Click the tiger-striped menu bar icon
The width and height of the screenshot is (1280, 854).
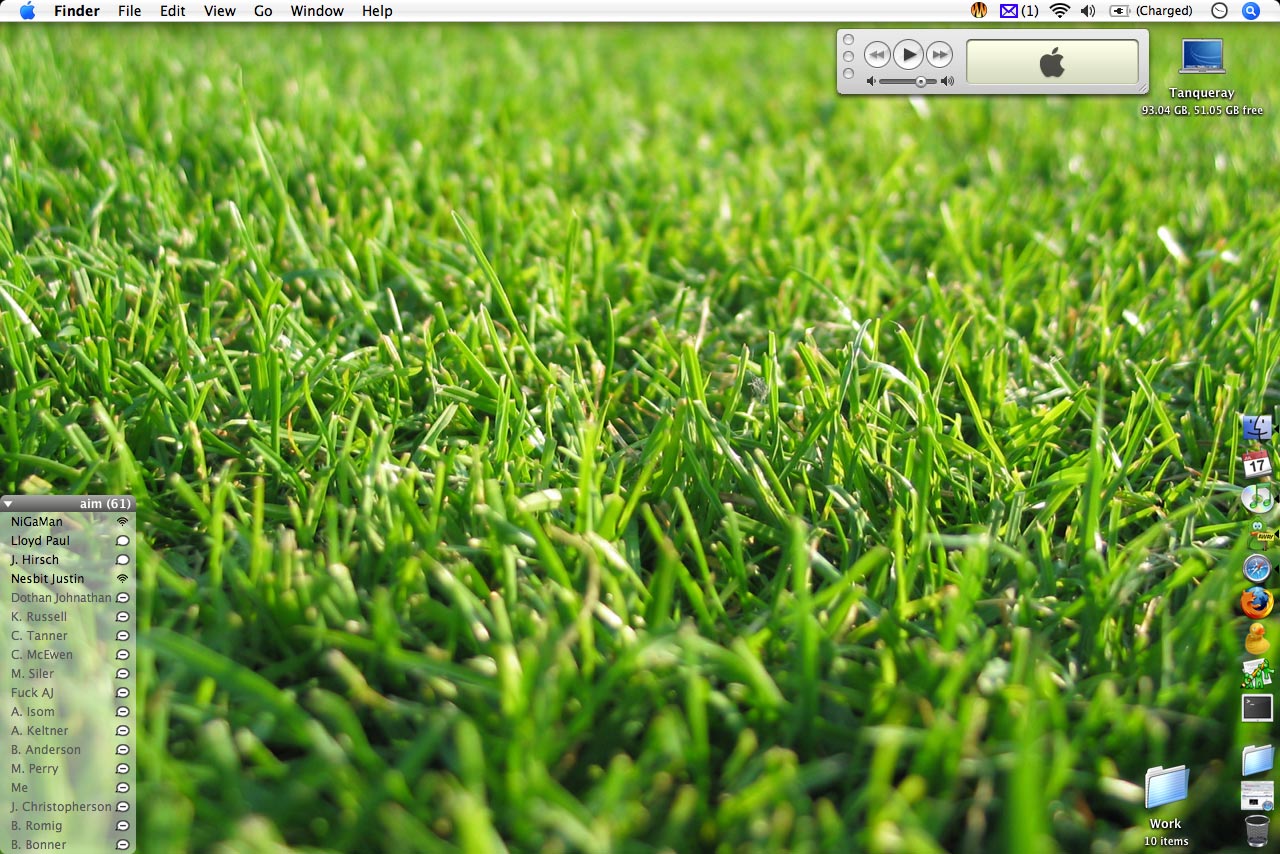point(979,11)
